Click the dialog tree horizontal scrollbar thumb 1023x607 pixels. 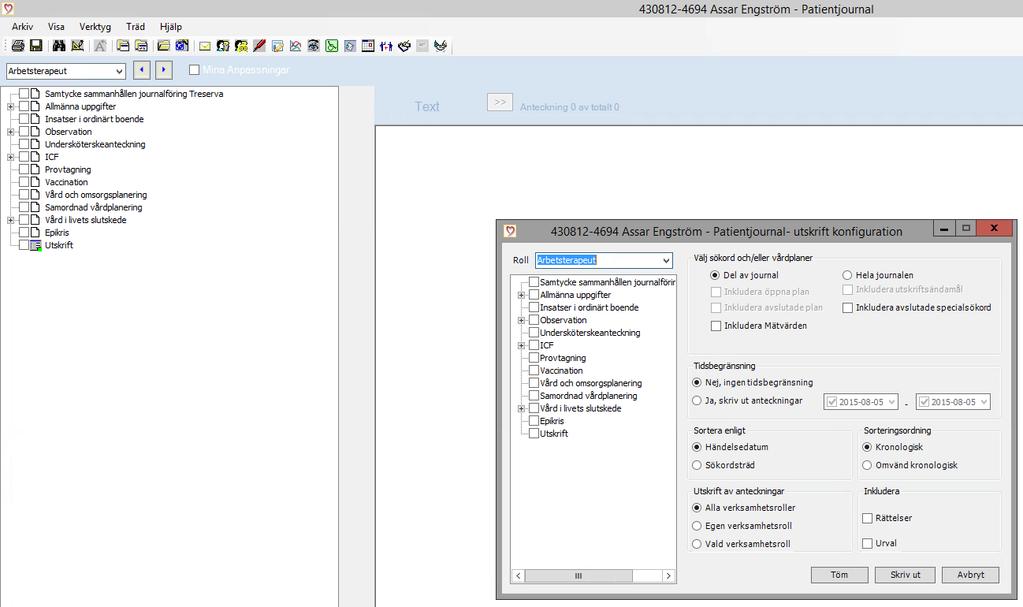[578, 576]
